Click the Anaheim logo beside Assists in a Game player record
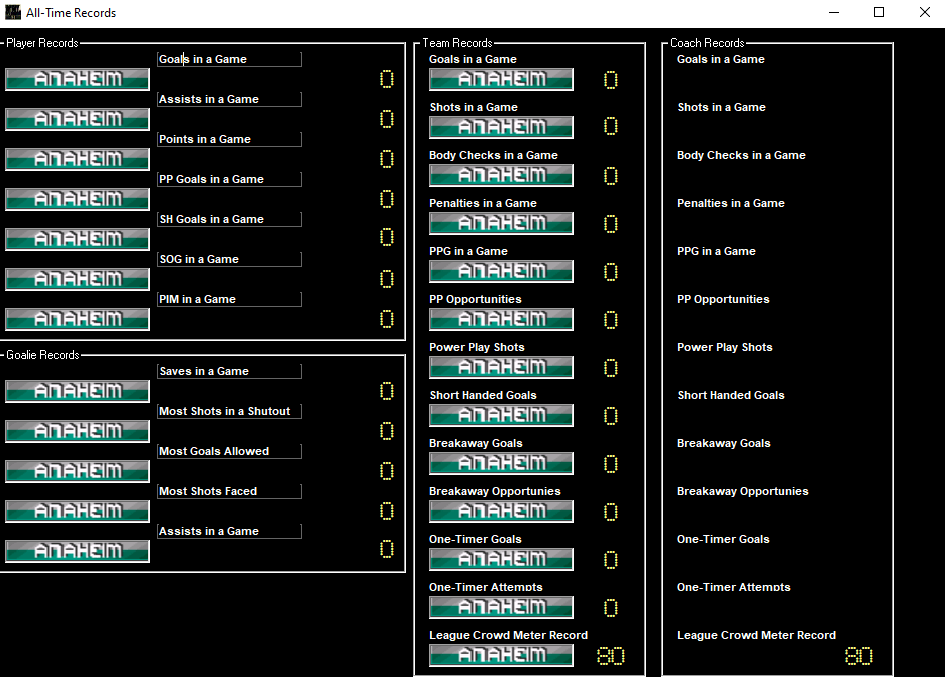The height and width of the screenshot is (677, 945). coord(77,119)
